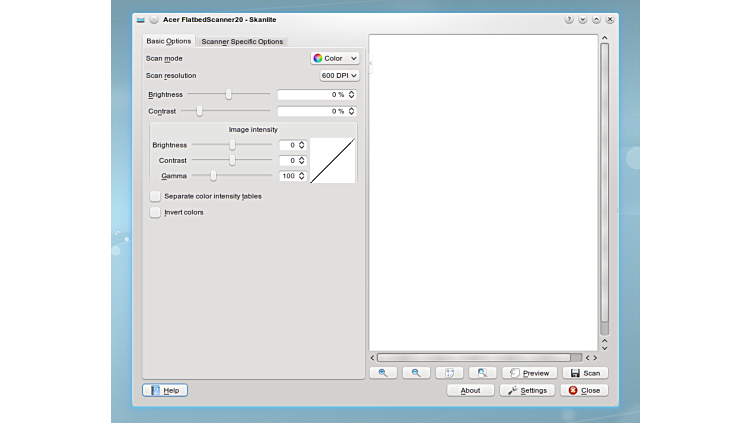The height and width of the screenshot is (423, 752).
Task: Enable Separate color intensity tables
Action: point(155,196)
